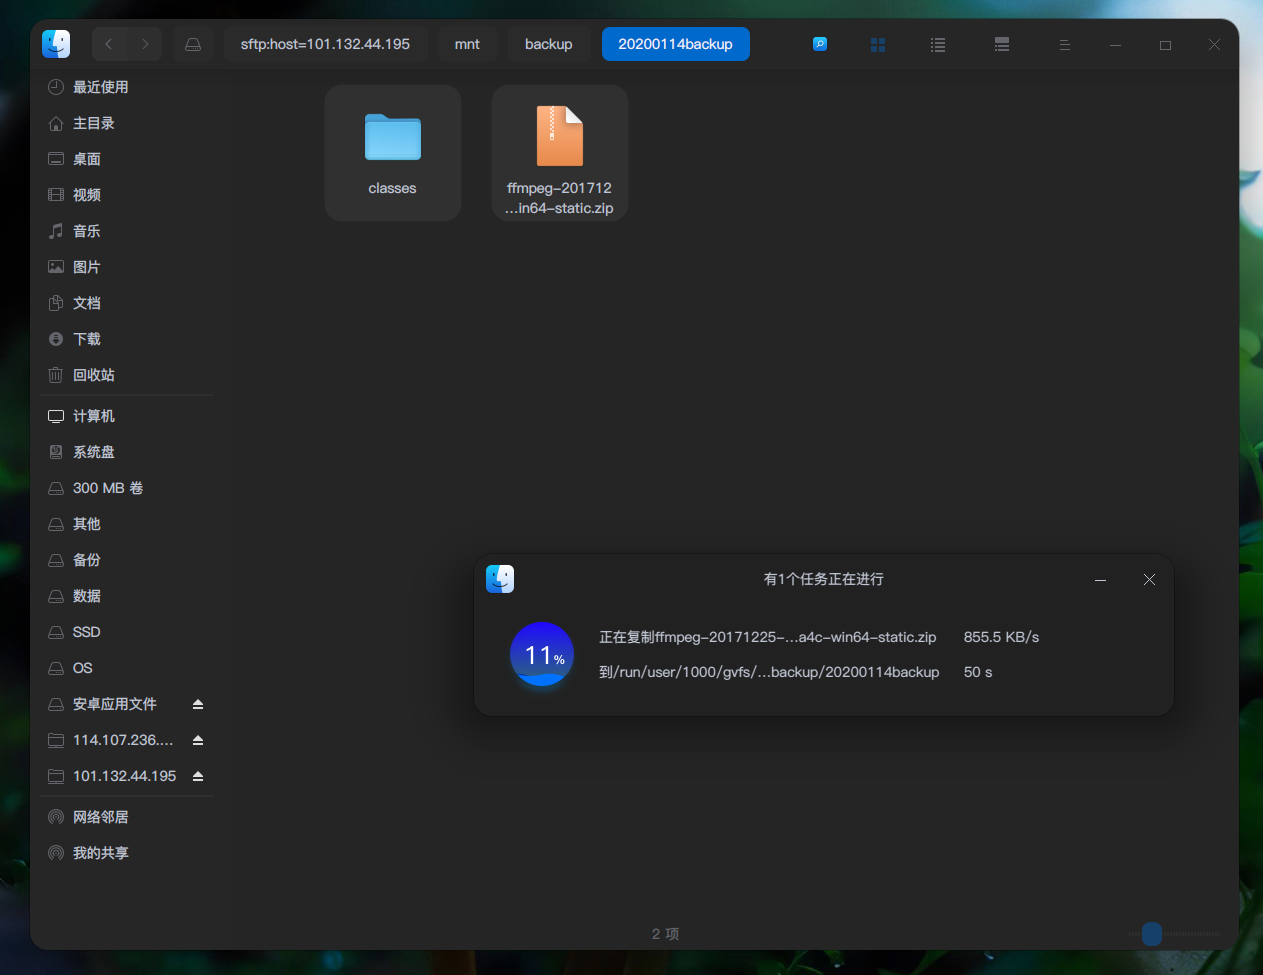Open the main hamburger menu
Viewport: 1263px width, 975px height.
click(x=1064, y=45)
